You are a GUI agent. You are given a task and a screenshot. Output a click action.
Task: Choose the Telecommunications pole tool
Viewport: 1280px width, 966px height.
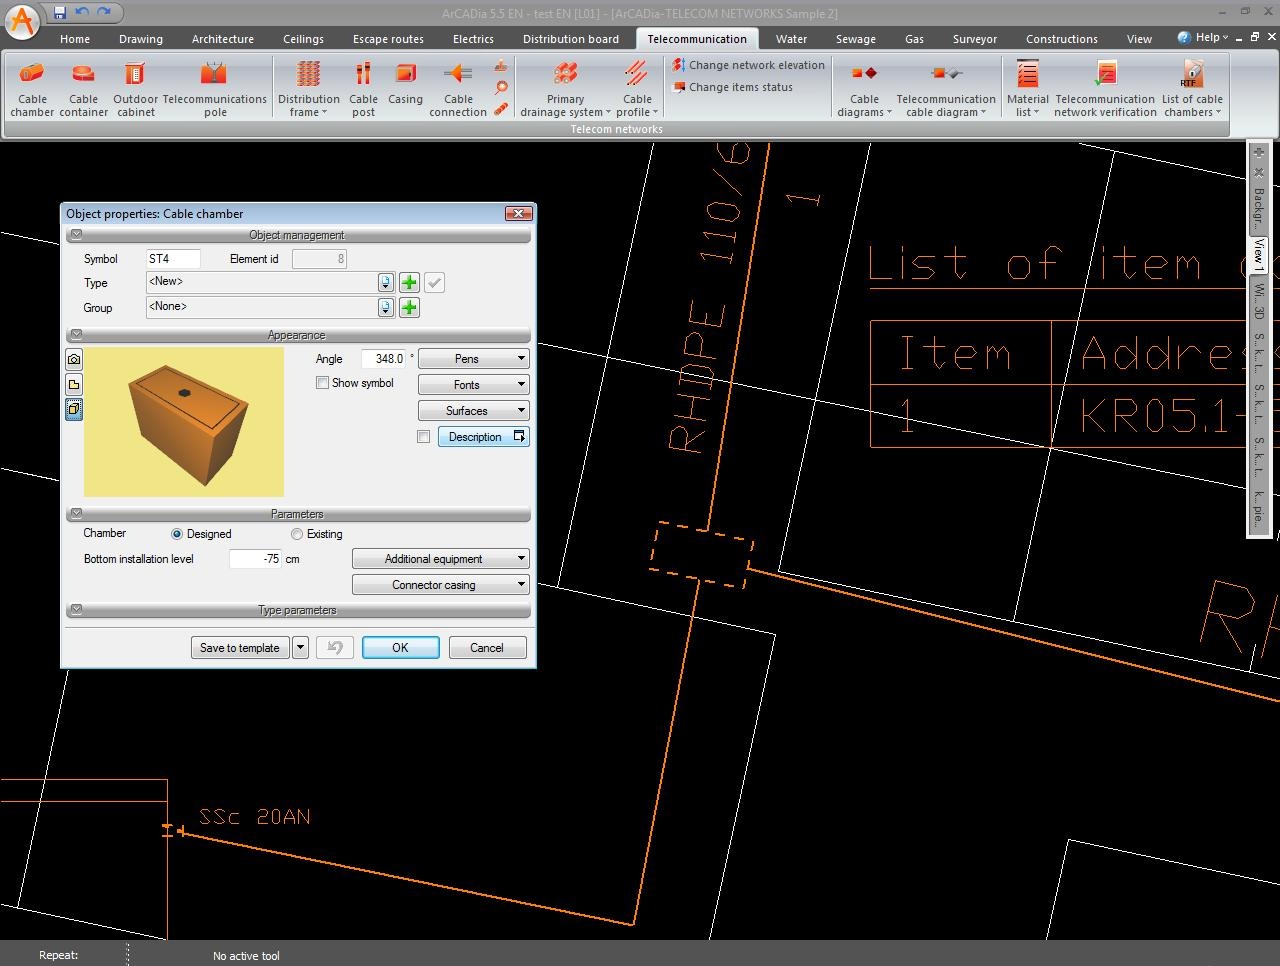tap(214, 88)
